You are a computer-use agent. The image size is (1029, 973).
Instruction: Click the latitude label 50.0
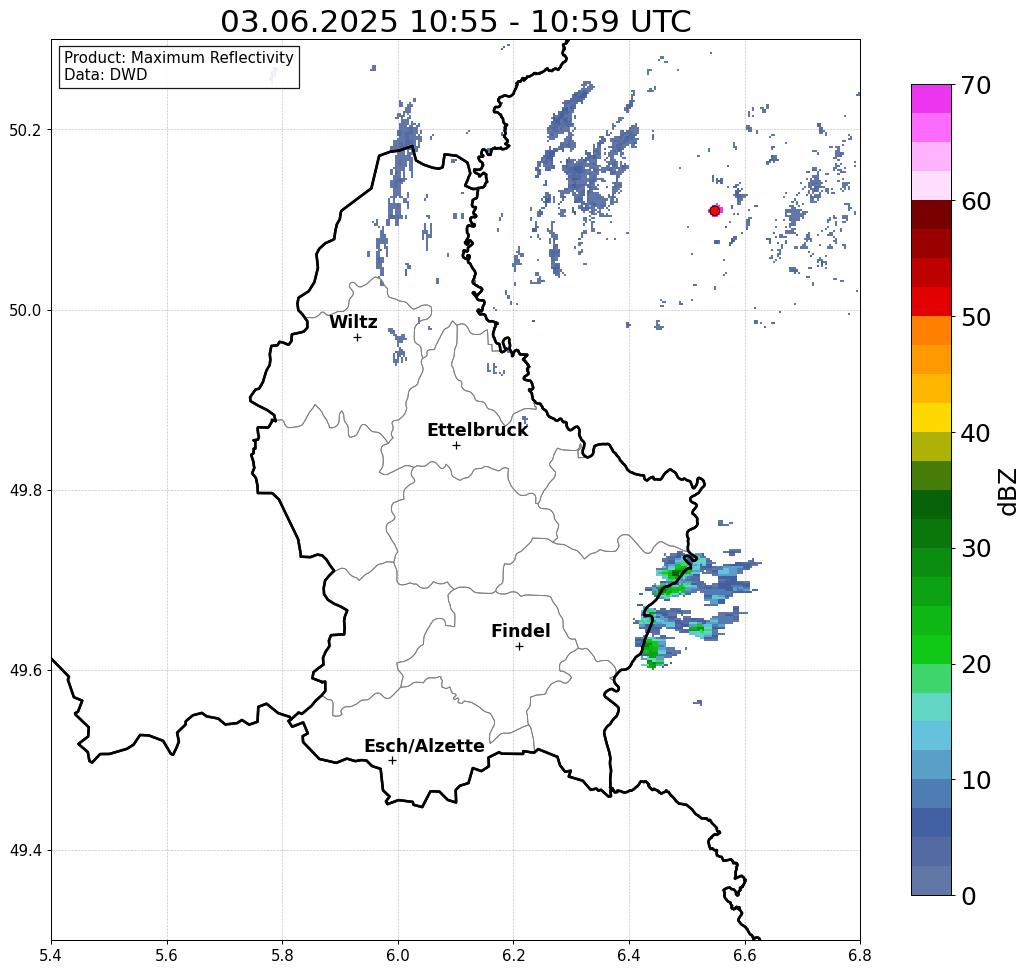tap(24, 310)
